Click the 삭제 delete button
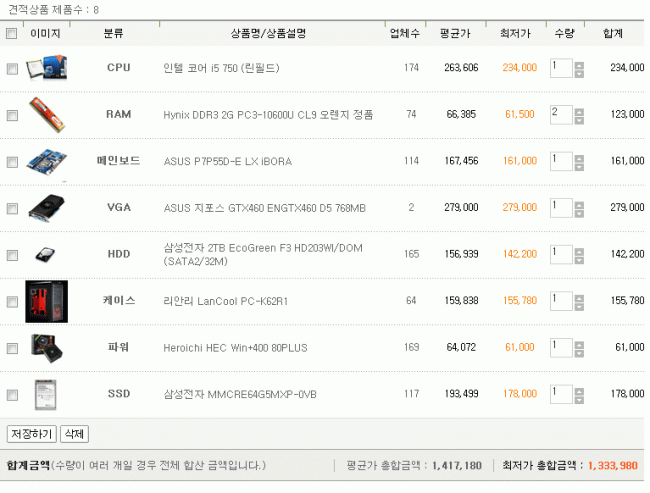Image resolution: width=650 pixels, height=493 pixels. [x=75, y=434]
